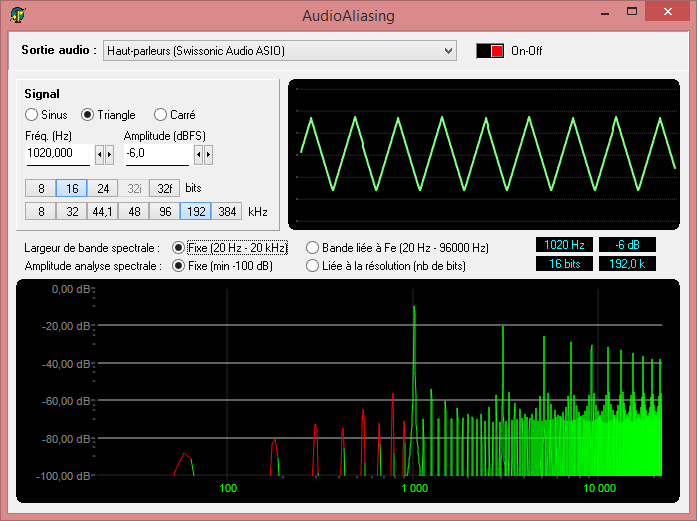Viewport: 697px width, 521px height.
Task: Decrease frequency with left arrow stepper
Action: [99, 154]
